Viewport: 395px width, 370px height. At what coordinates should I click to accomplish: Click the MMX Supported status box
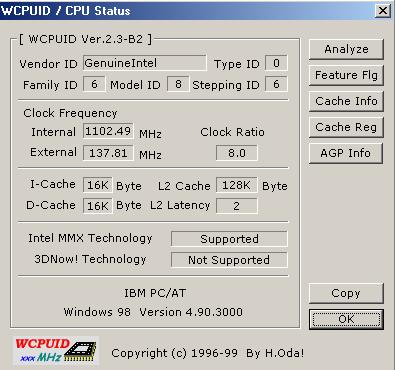point(229,239)
